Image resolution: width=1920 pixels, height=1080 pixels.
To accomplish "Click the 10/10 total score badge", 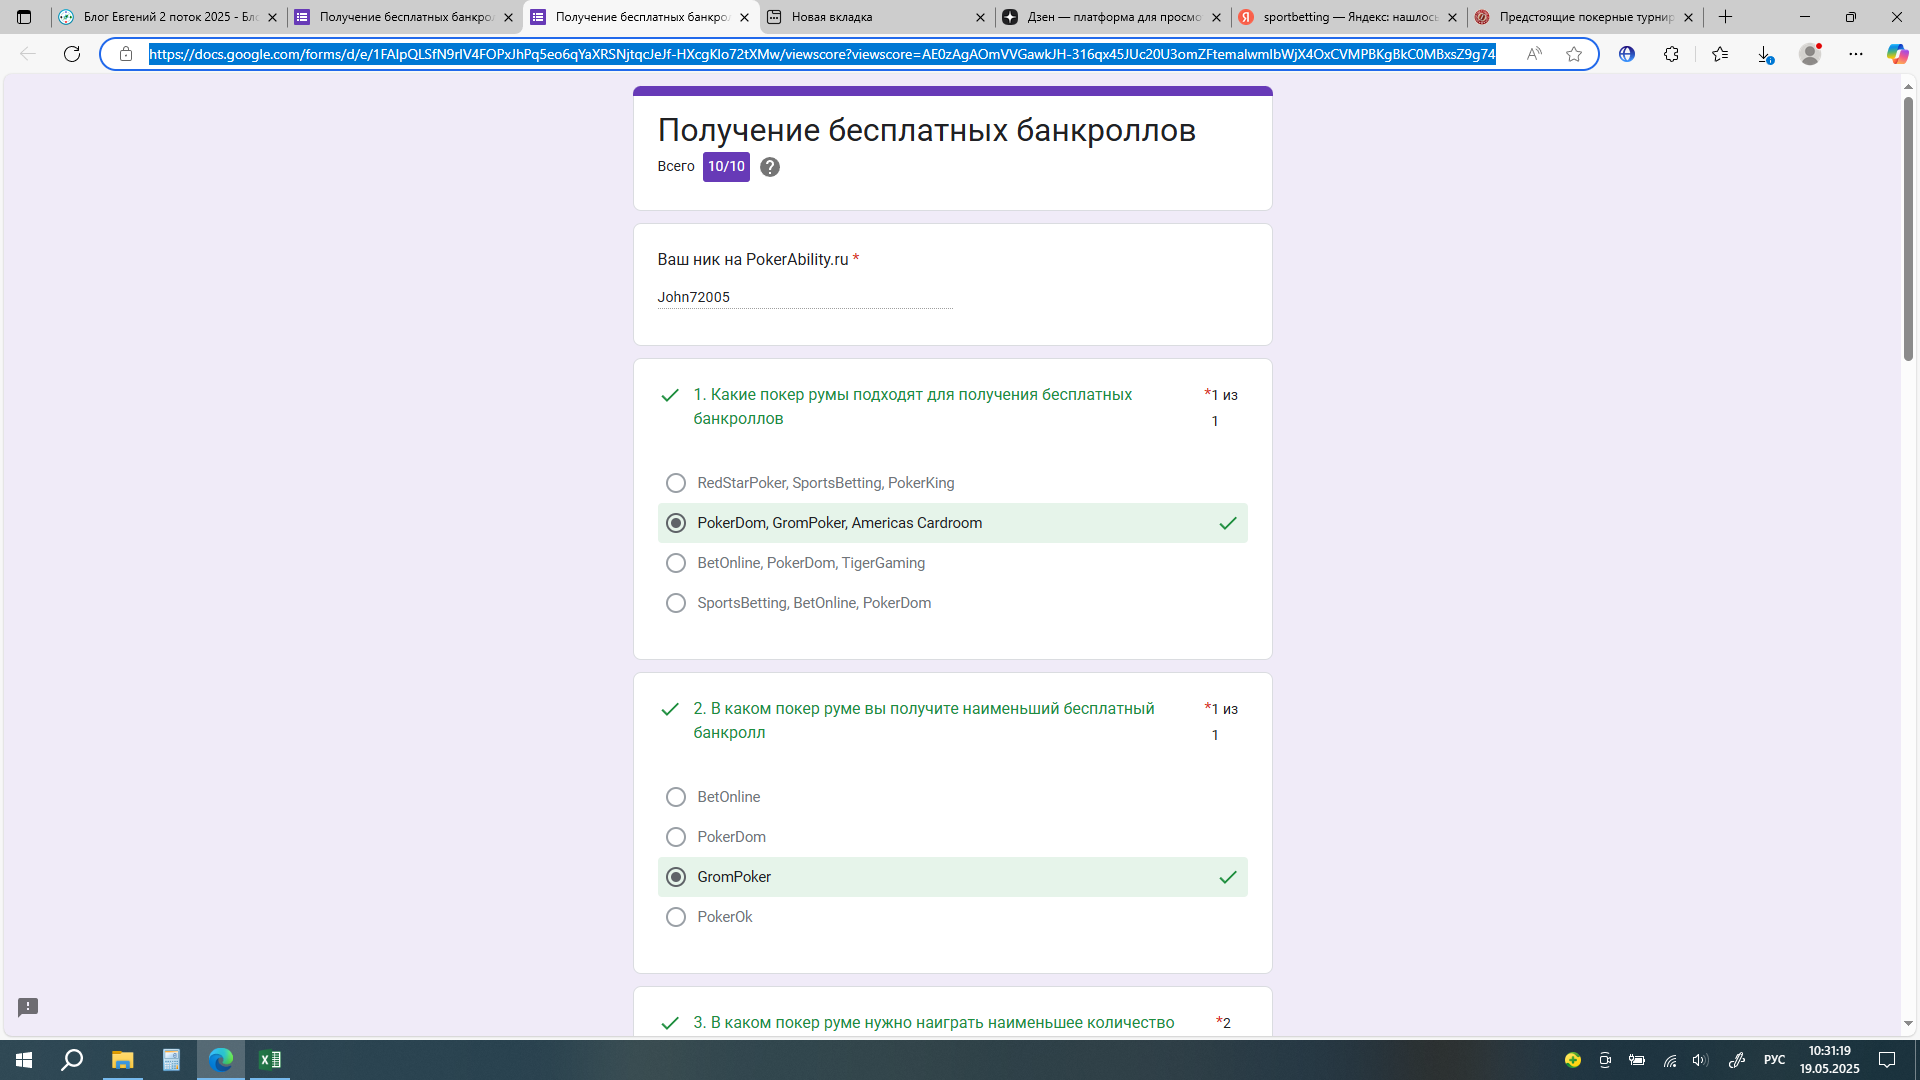I will coord(726,167).
